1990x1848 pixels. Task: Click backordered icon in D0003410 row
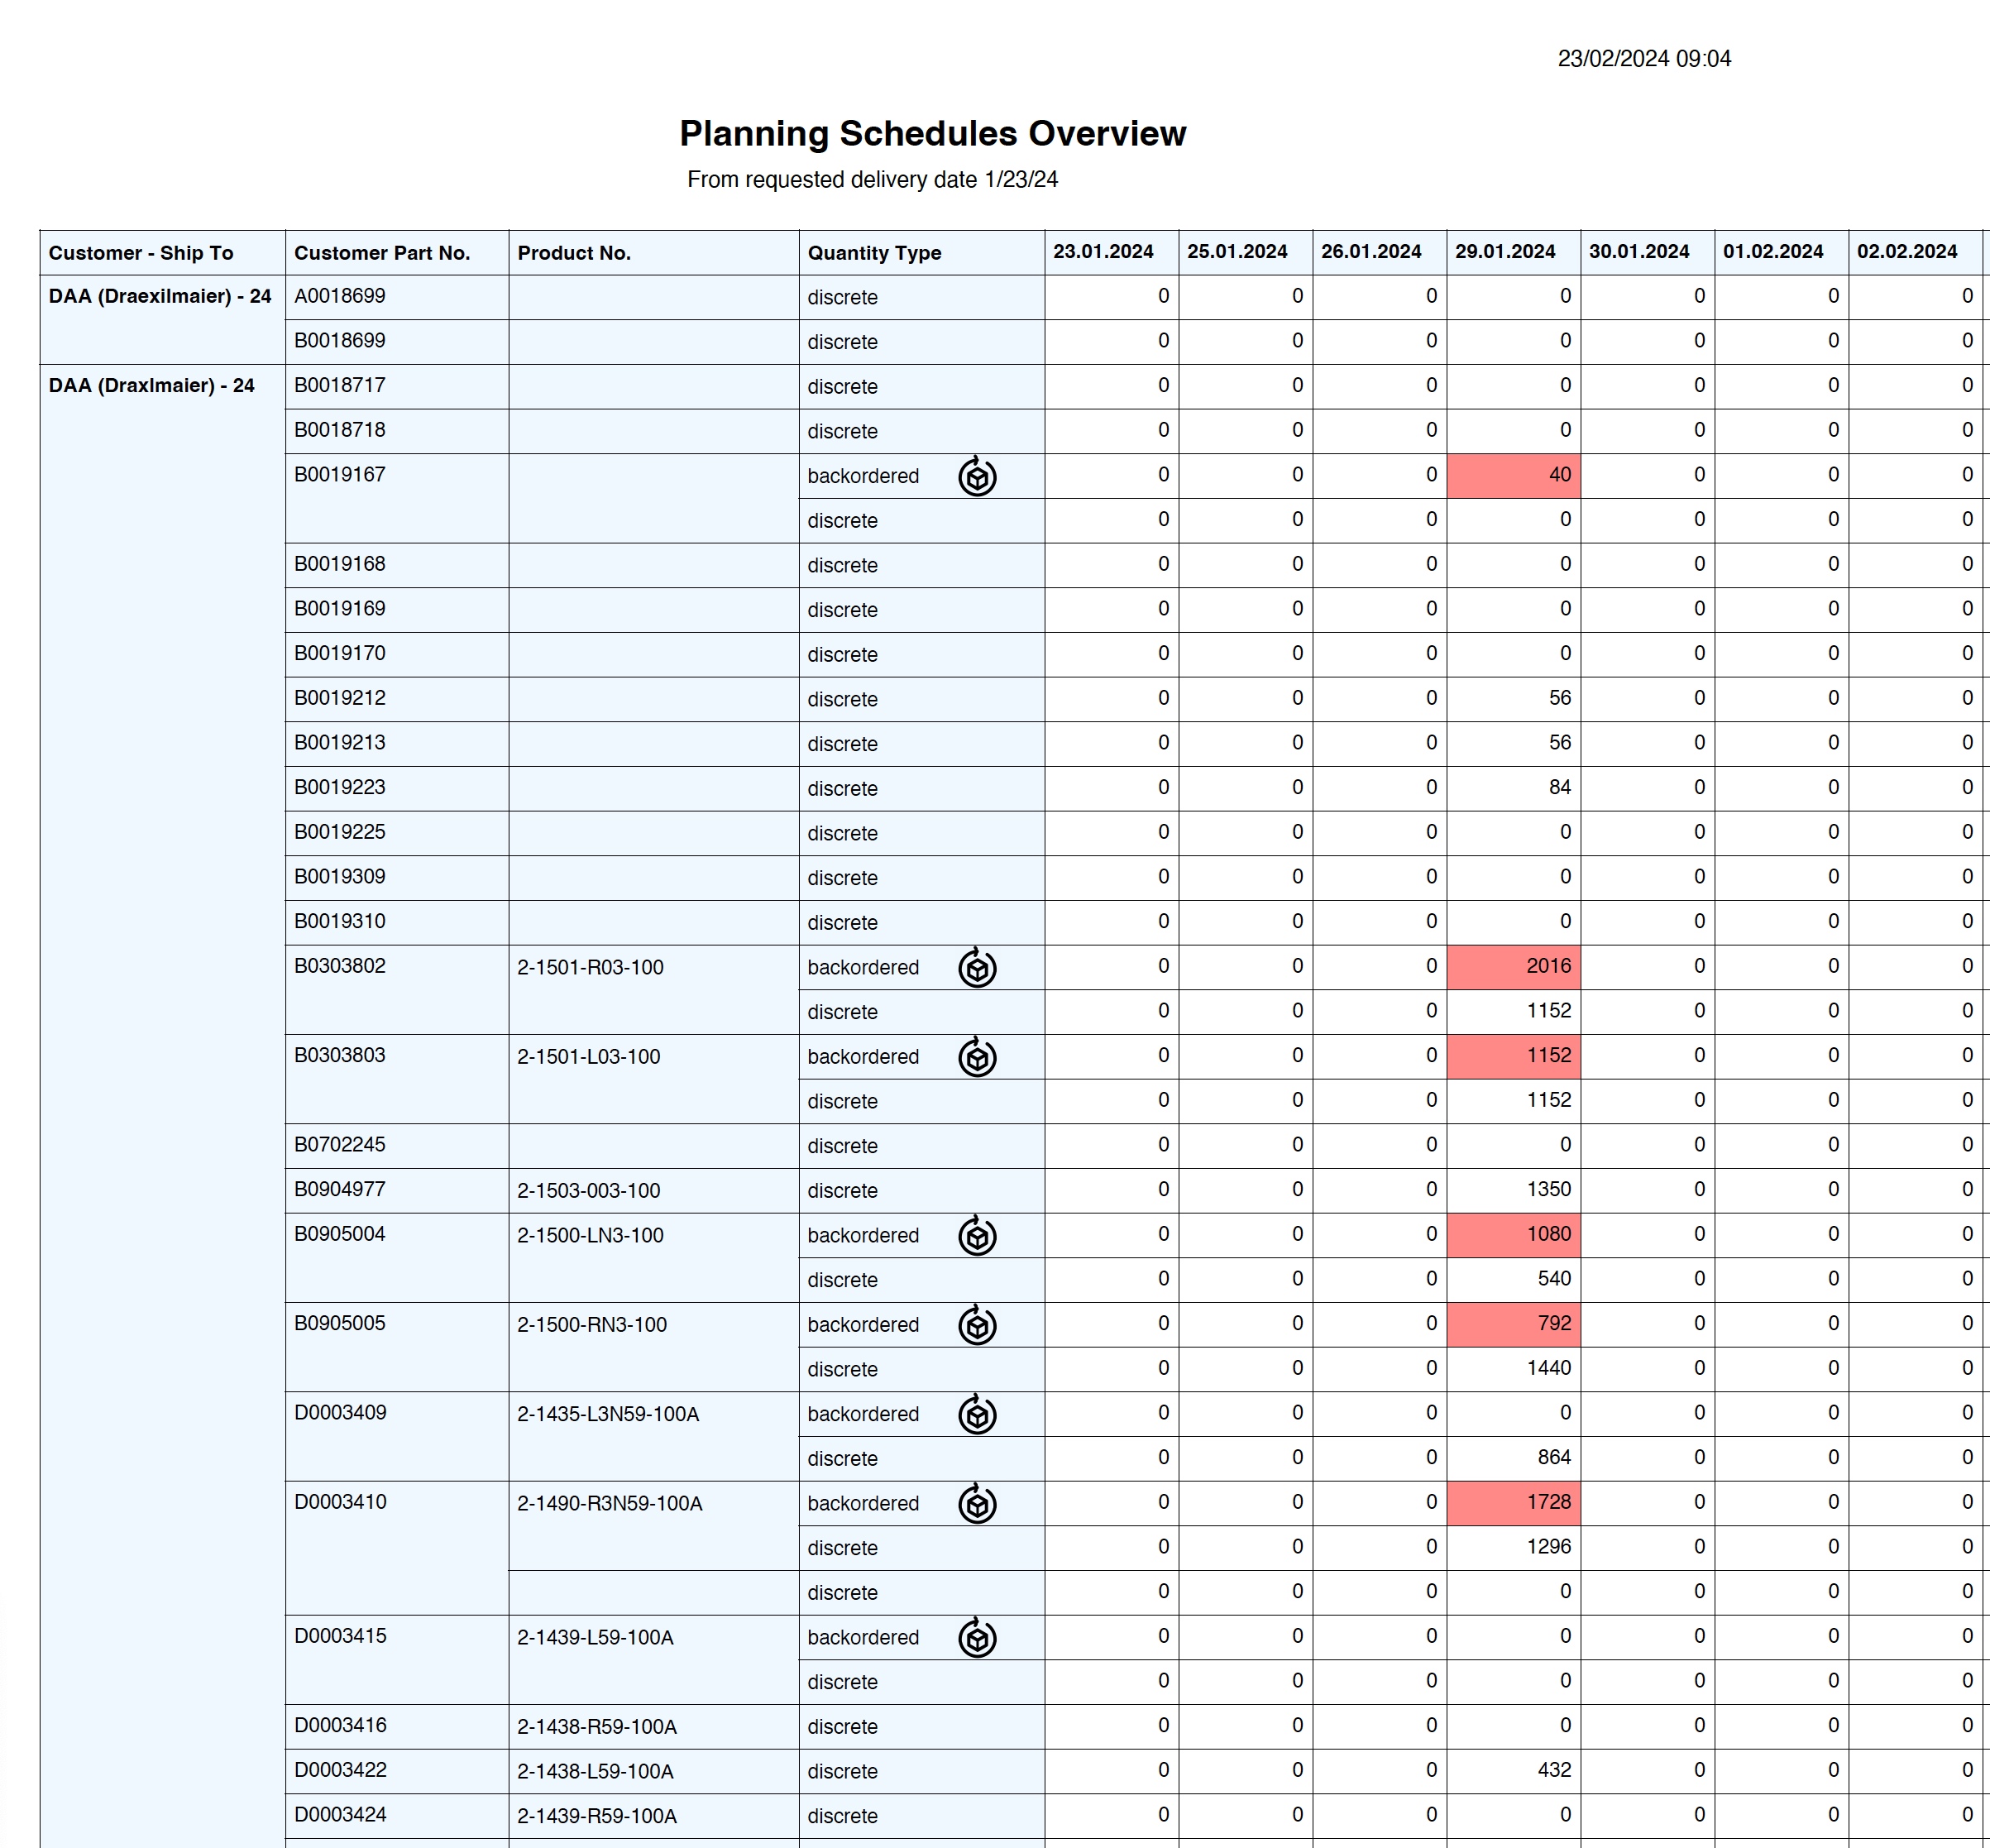pos(977,1504)
